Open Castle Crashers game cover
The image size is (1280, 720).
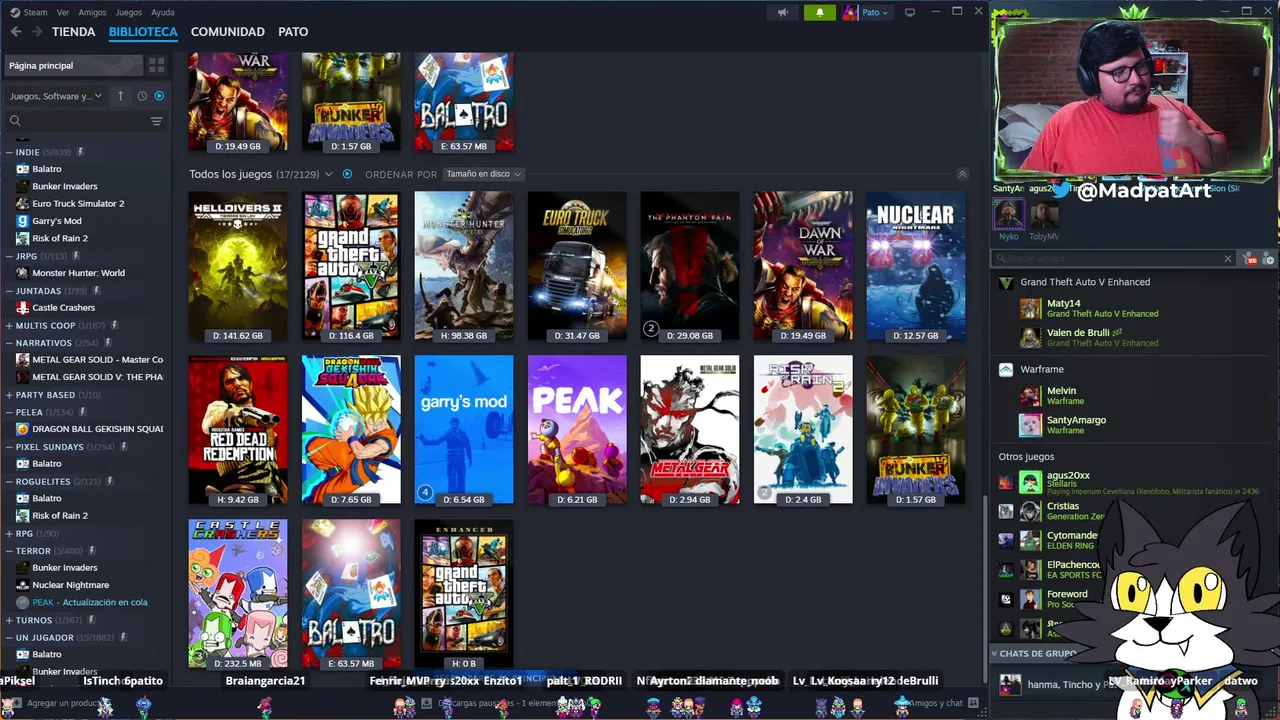coord(238,593)
